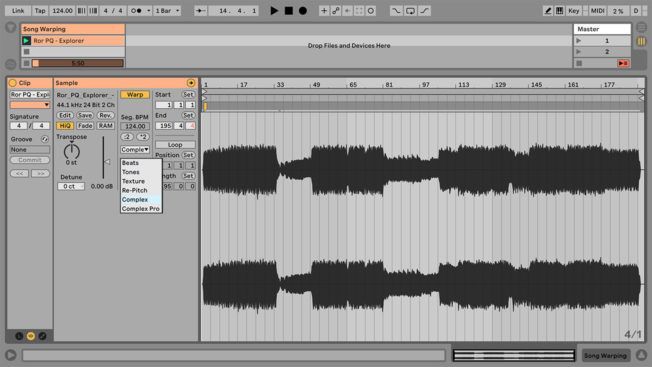Image resolution: width=652 pixels, height=367 pixels.
Task: Click the Start Set button
Action: click(x=188, y=95)
